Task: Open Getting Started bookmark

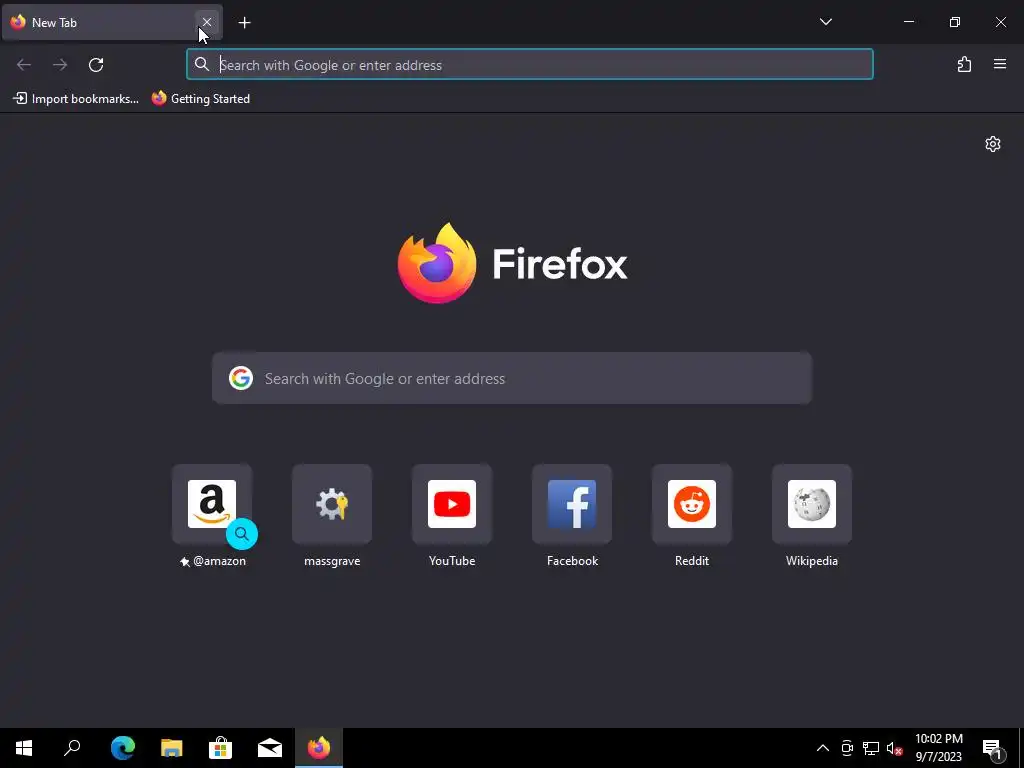Action: (200, 99)
